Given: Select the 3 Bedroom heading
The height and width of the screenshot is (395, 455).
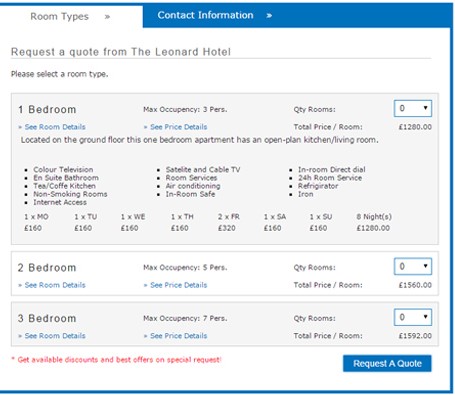Looking at the screenshot, I should click(x=47, y=318).
